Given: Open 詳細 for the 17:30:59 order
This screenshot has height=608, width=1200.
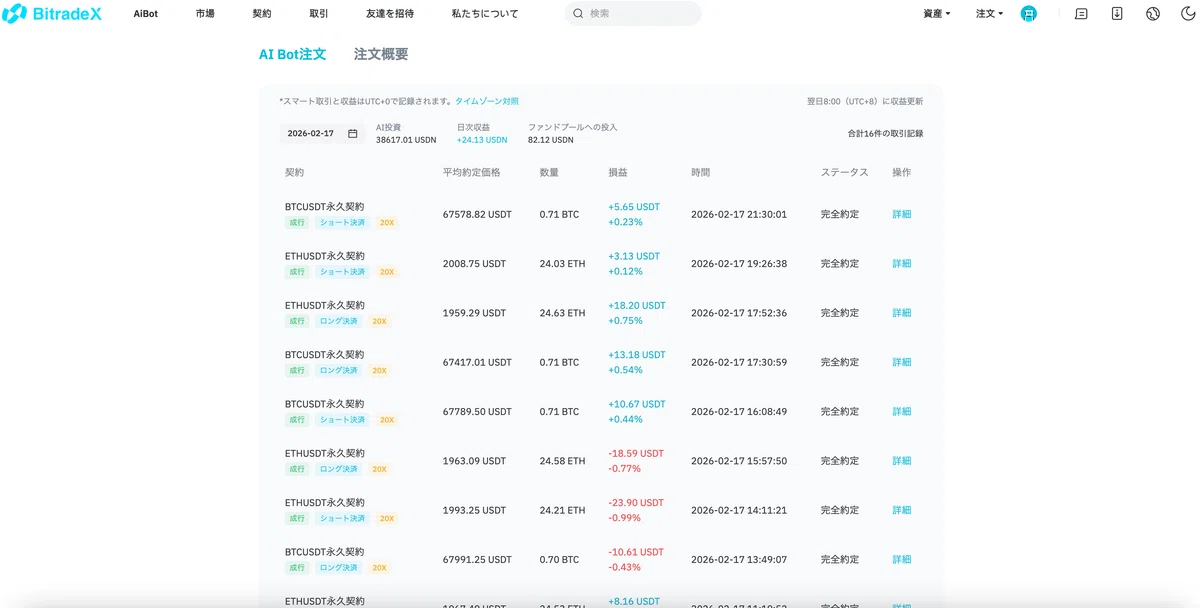Looking at the screenshot, I should (902, 362).
